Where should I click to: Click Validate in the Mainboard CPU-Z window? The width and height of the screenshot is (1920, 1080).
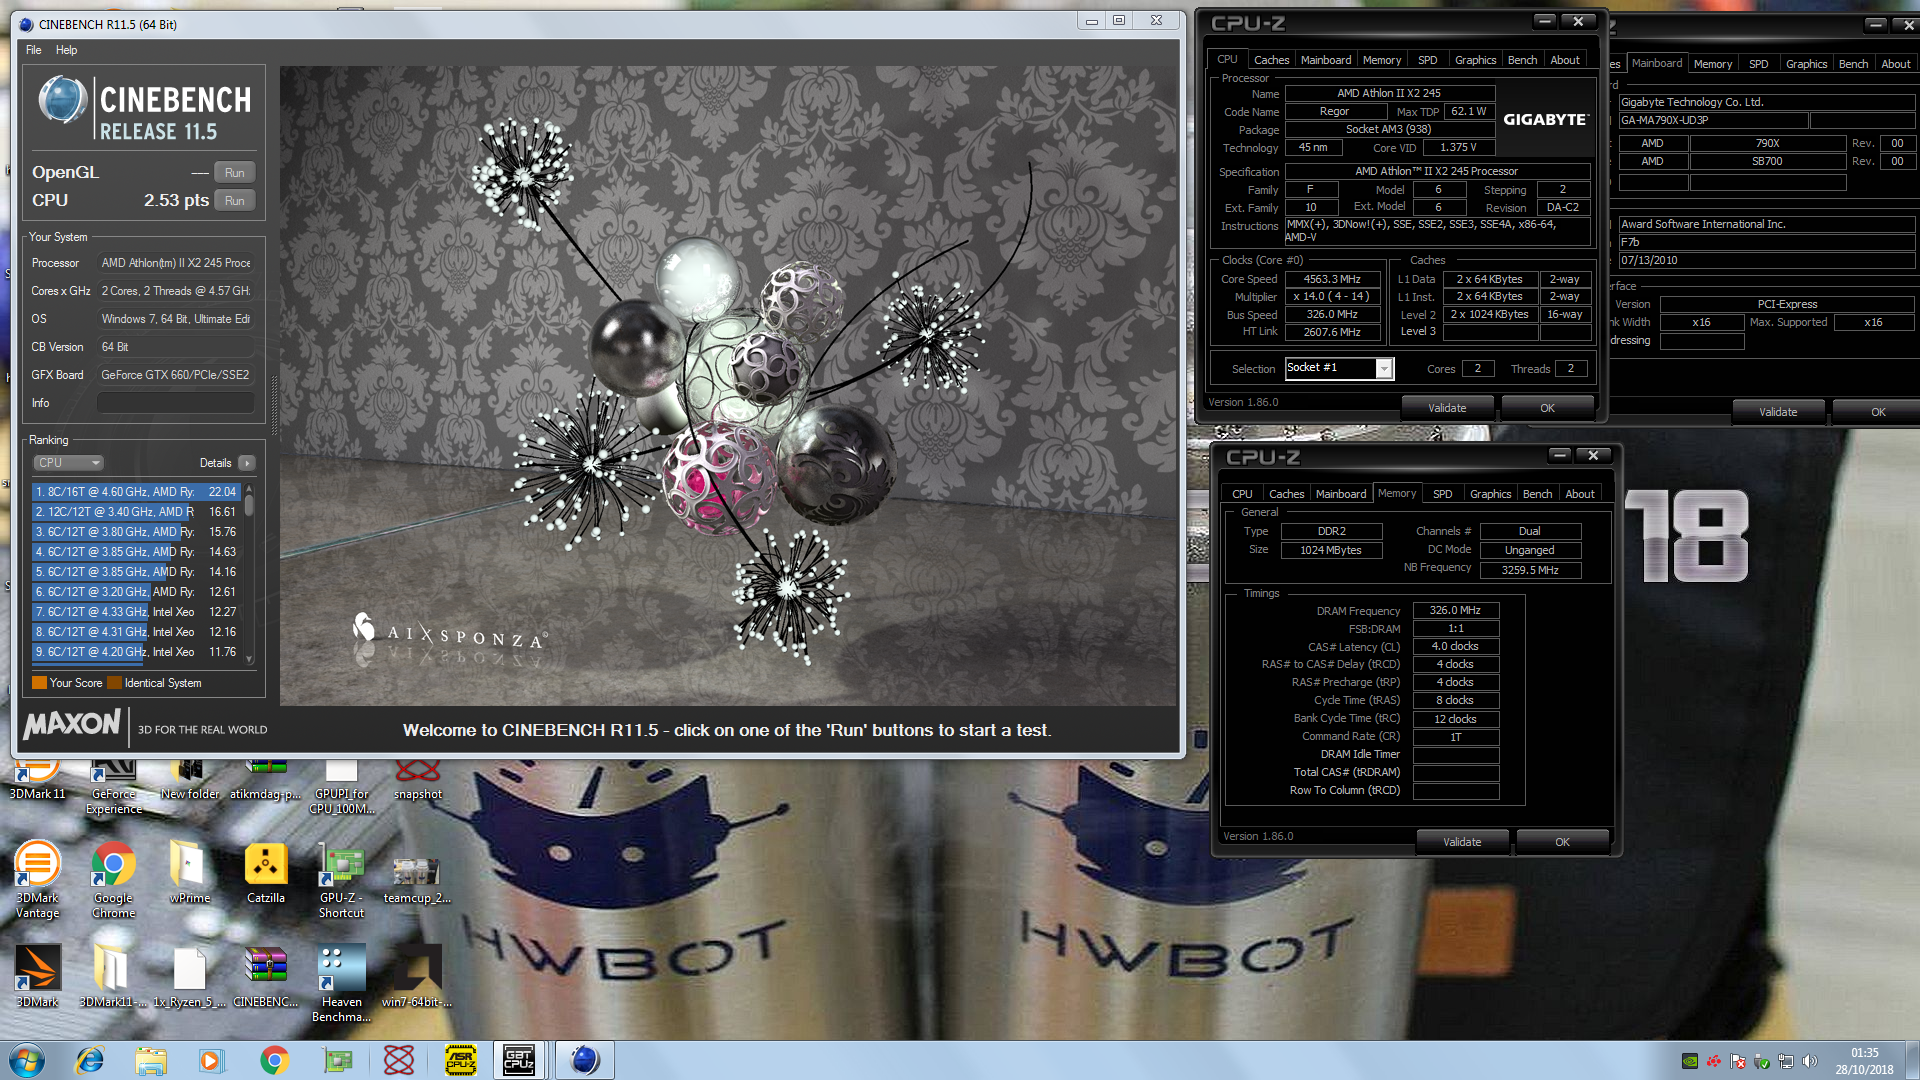pos(1778,412)
